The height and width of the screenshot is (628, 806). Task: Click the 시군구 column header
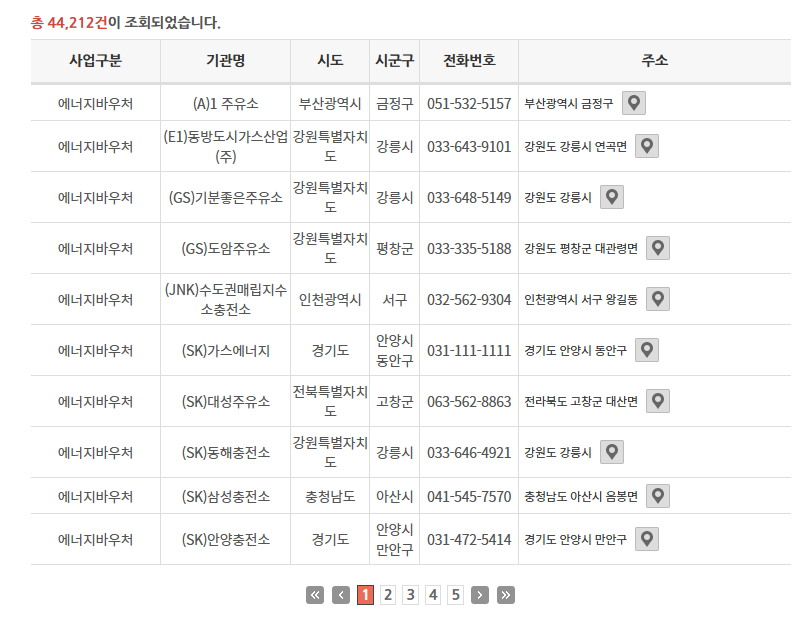point(394,61)
